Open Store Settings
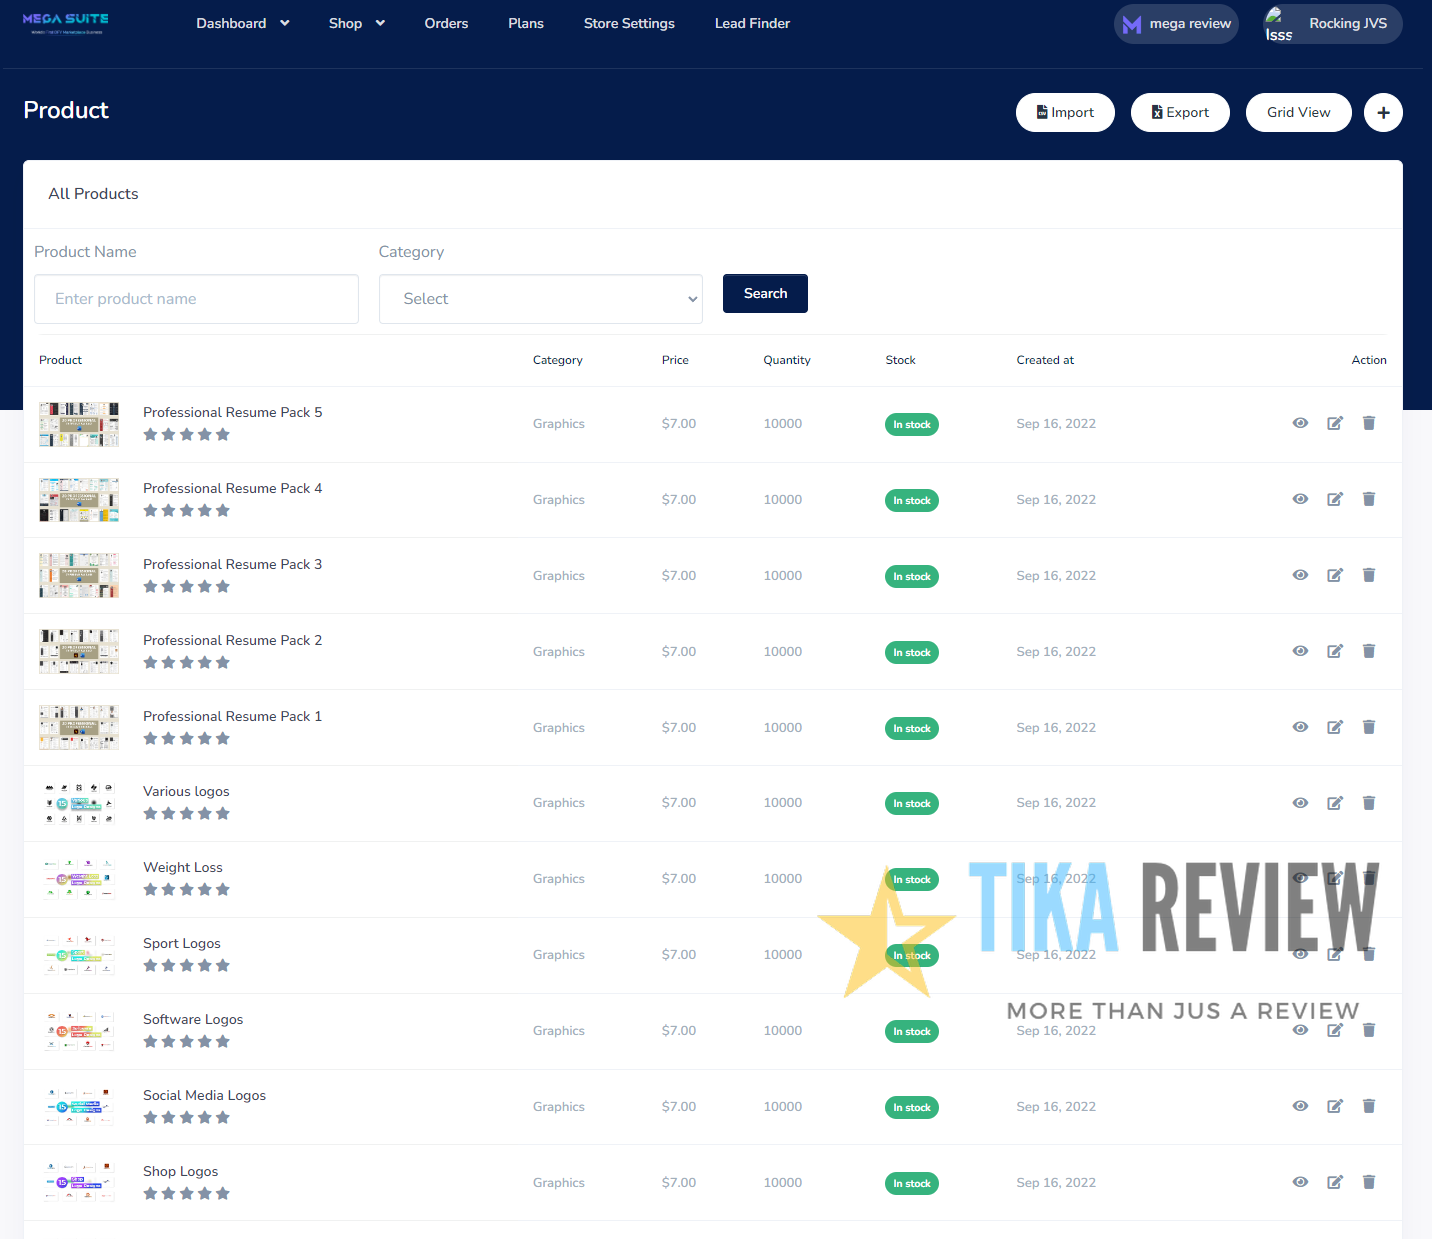This screenshot has height=1239, width=1432. click(x=628, y=23)
